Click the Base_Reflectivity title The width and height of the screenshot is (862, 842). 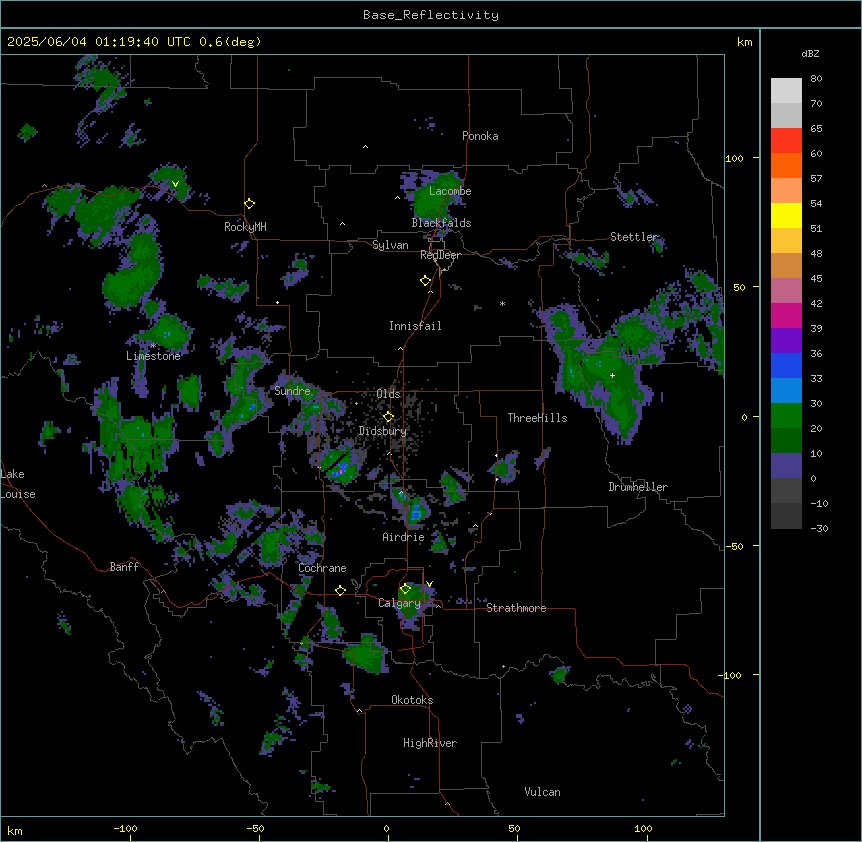431,15
